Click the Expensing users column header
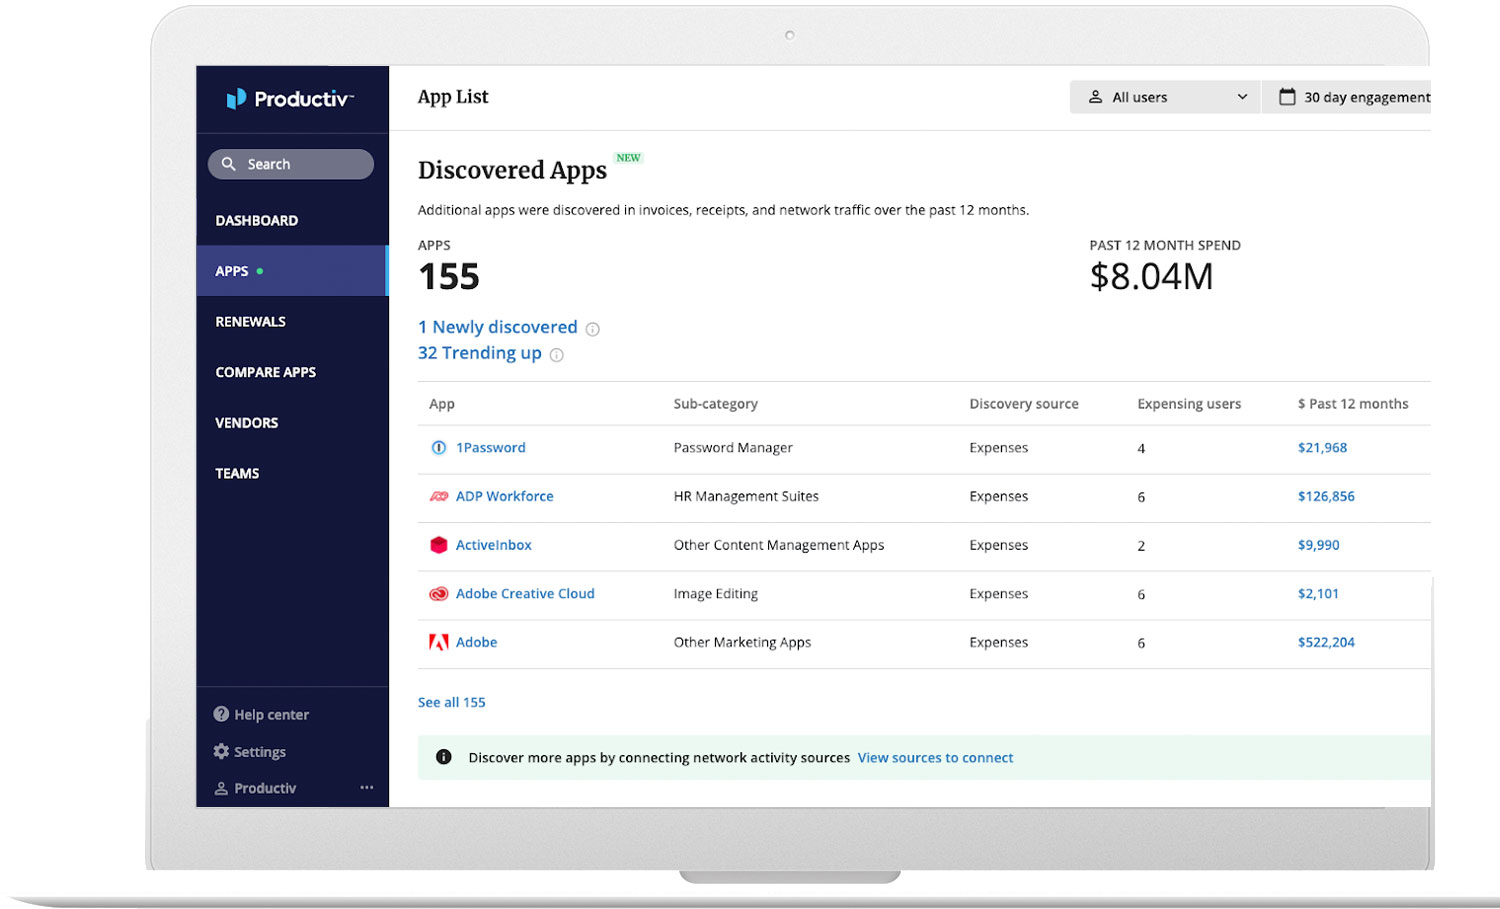This screenshot has width=1500, height=909. click(1189, 404)
